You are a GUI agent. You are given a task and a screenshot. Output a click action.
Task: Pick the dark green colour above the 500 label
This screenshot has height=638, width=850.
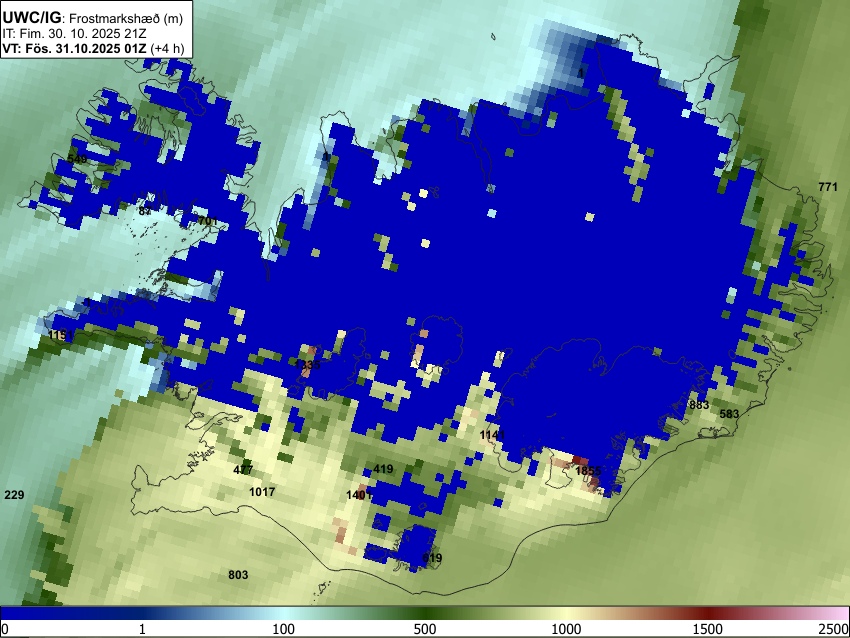point(425,614)
